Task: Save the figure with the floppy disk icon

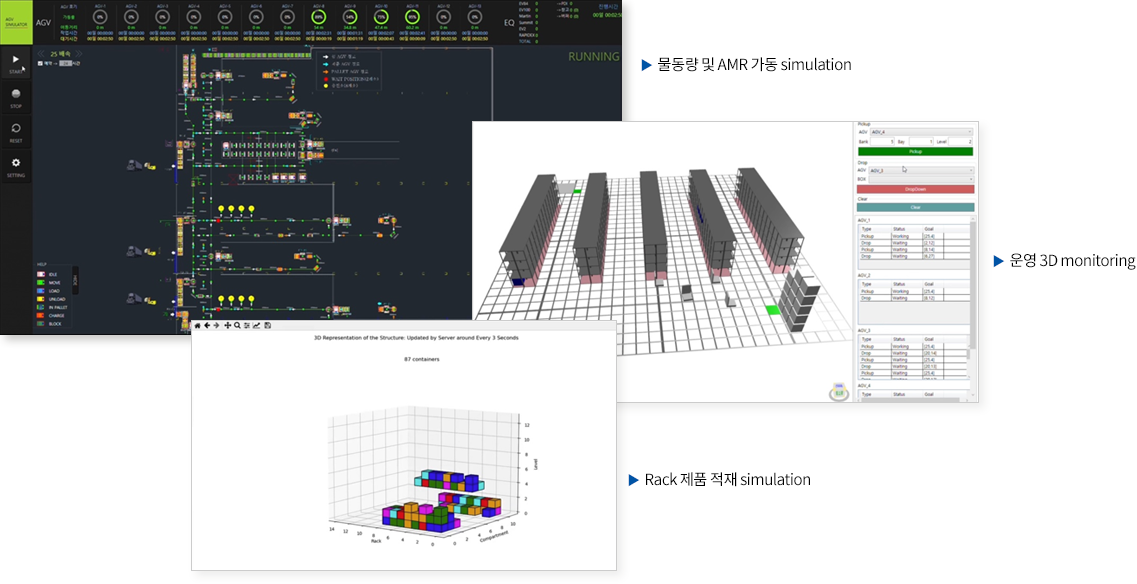Action: pos(268,326)
